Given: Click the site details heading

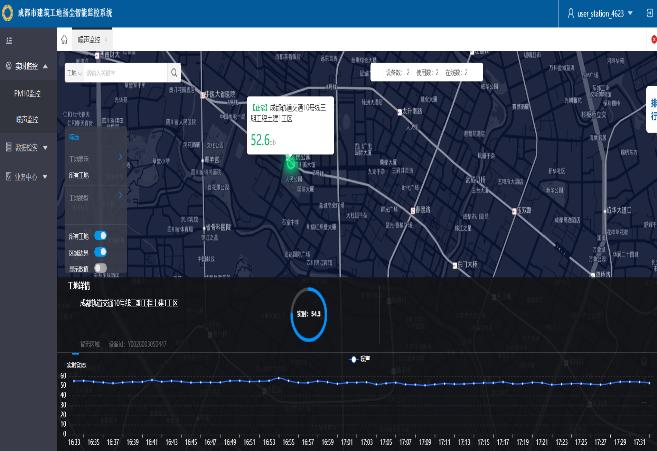Looking at the screenshot, I should coord(79,286).
